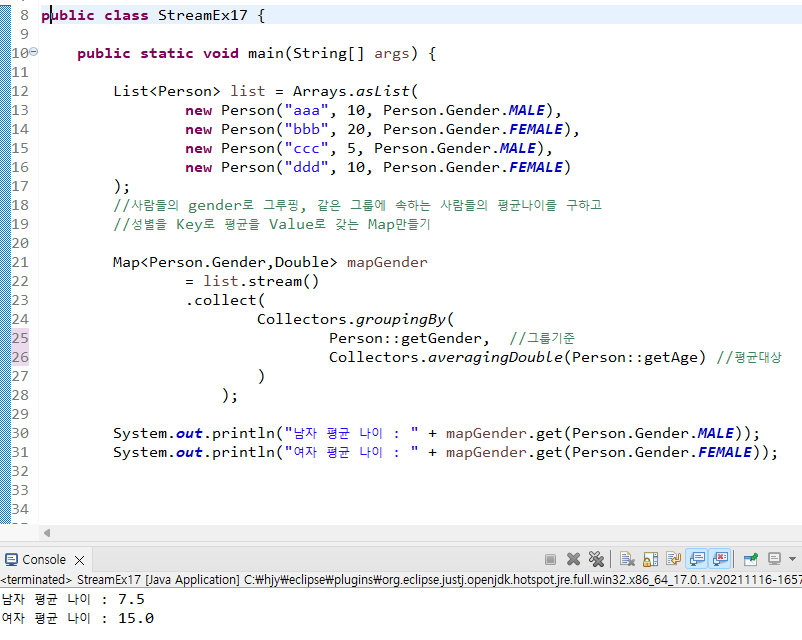The width and height of the screenshot is (802, 640).
Task: Click the Remove Launch icon in the Console
Action: tap(573, 559)
